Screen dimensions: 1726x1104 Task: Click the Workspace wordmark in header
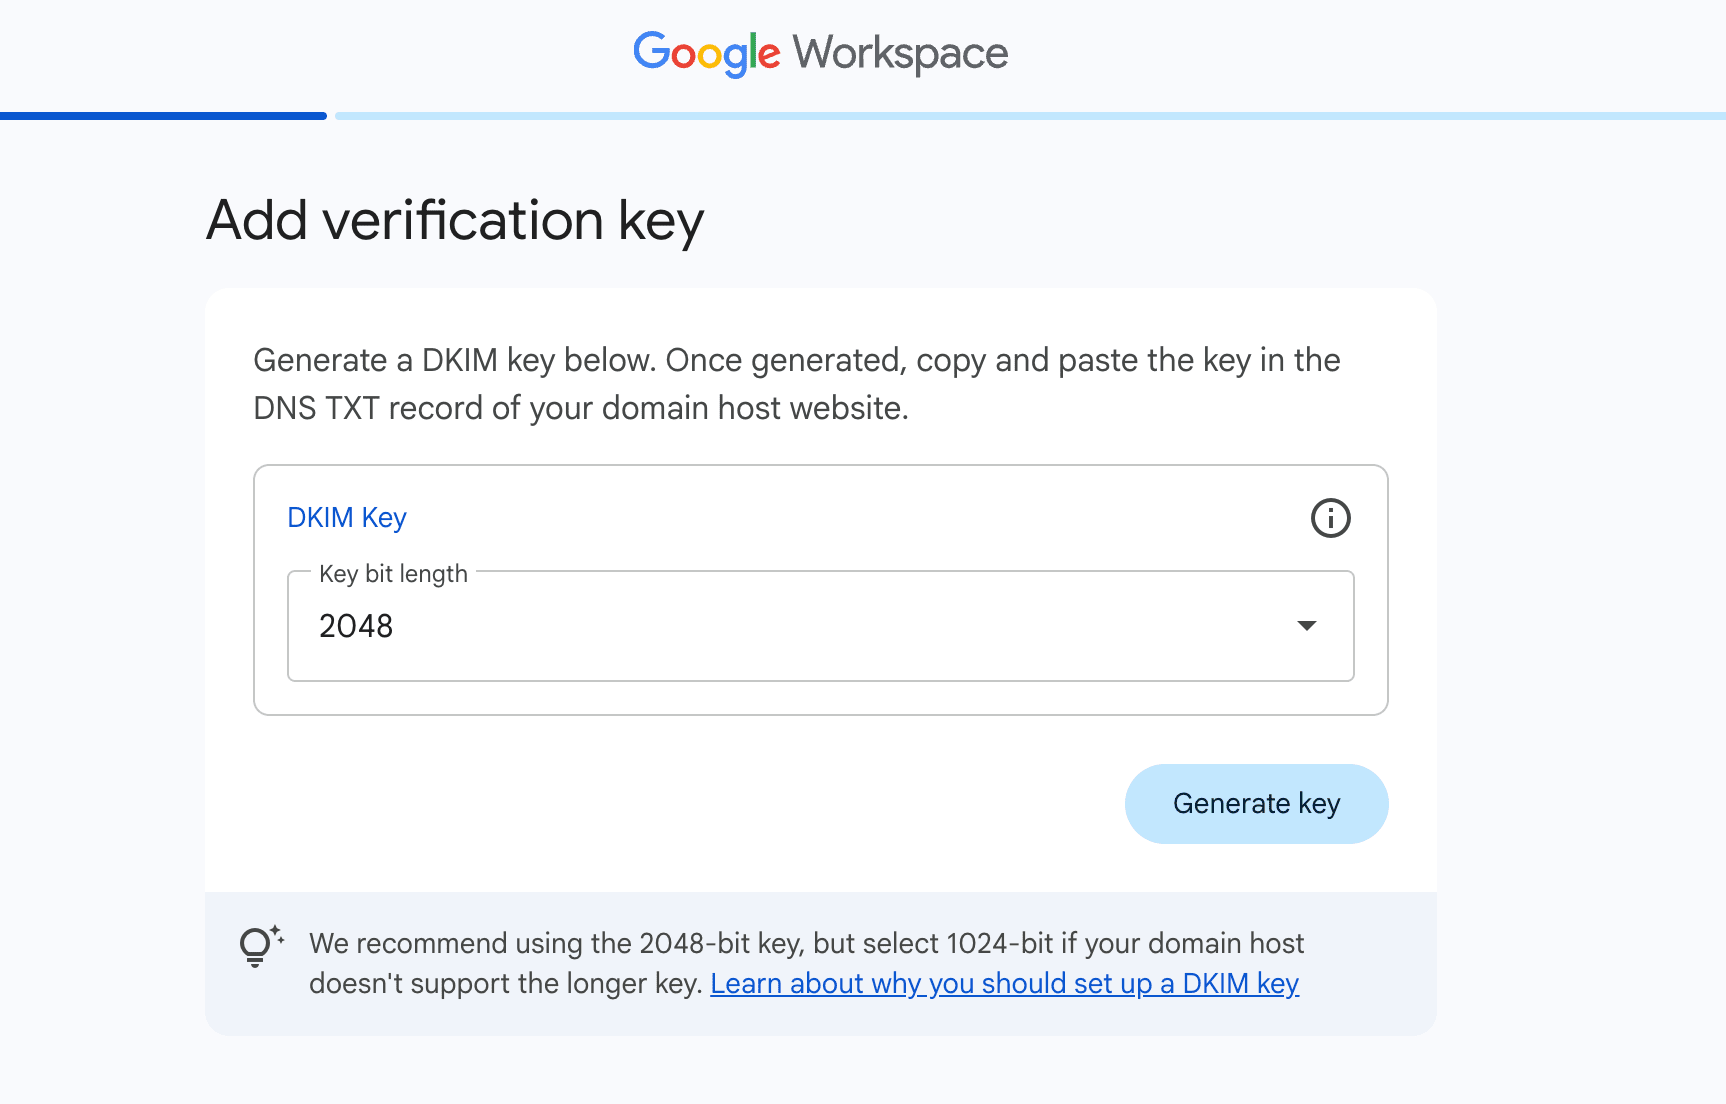pos(900,54)
